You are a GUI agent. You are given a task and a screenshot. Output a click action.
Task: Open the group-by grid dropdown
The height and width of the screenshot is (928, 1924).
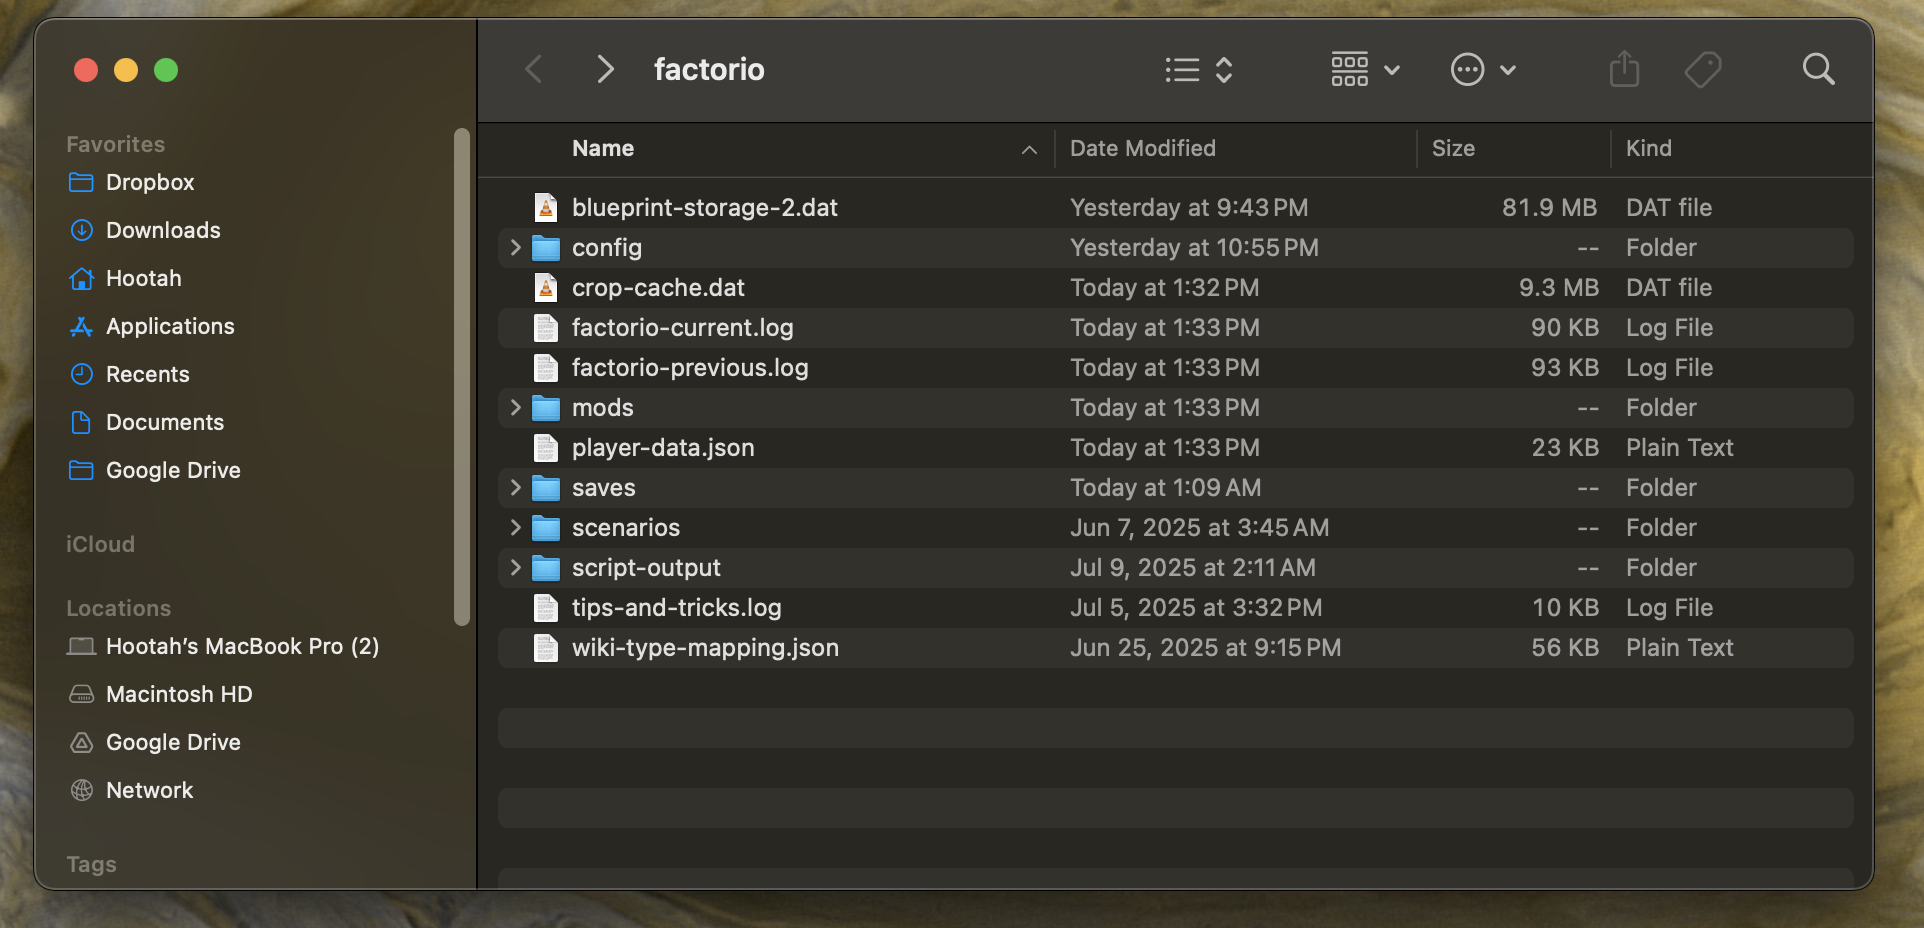click(x=1365, y=69)
